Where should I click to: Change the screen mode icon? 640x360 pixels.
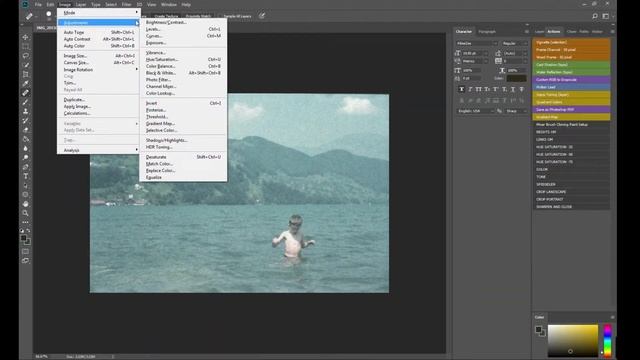click(x=26, y=260)
